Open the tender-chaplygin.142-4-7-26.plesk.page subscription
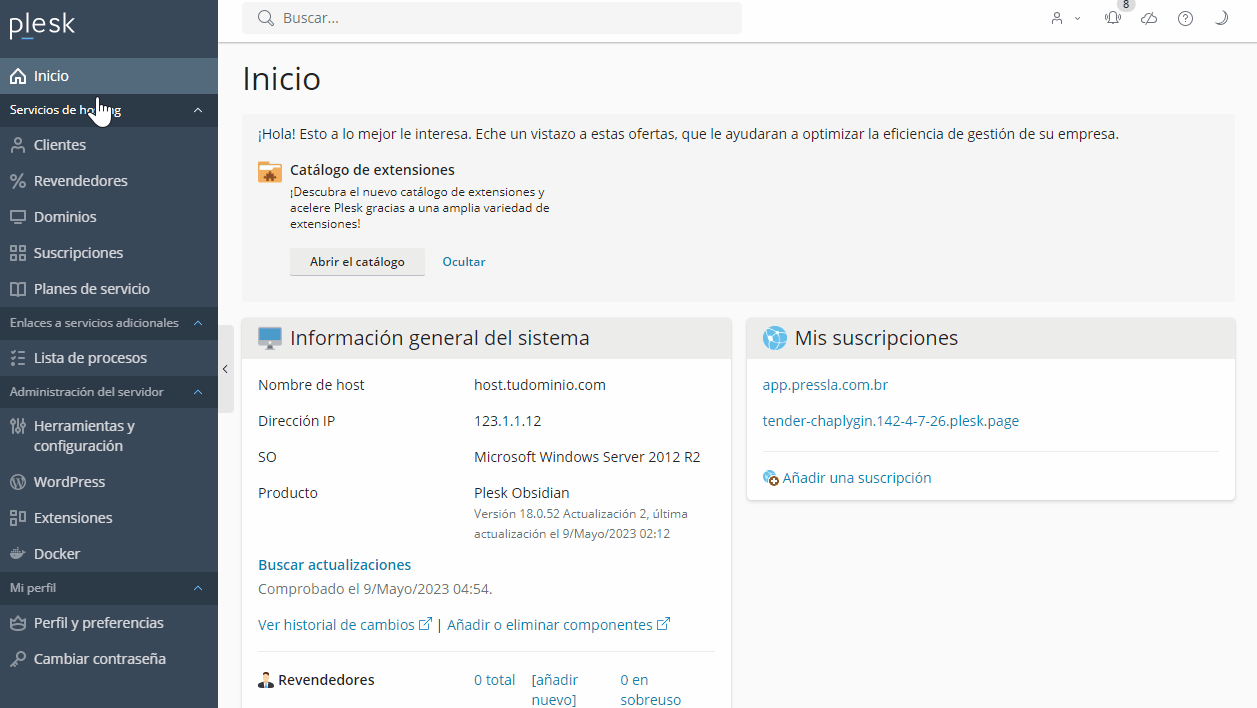This screenshot has height=708, width=1257. [x=891, y=421]
